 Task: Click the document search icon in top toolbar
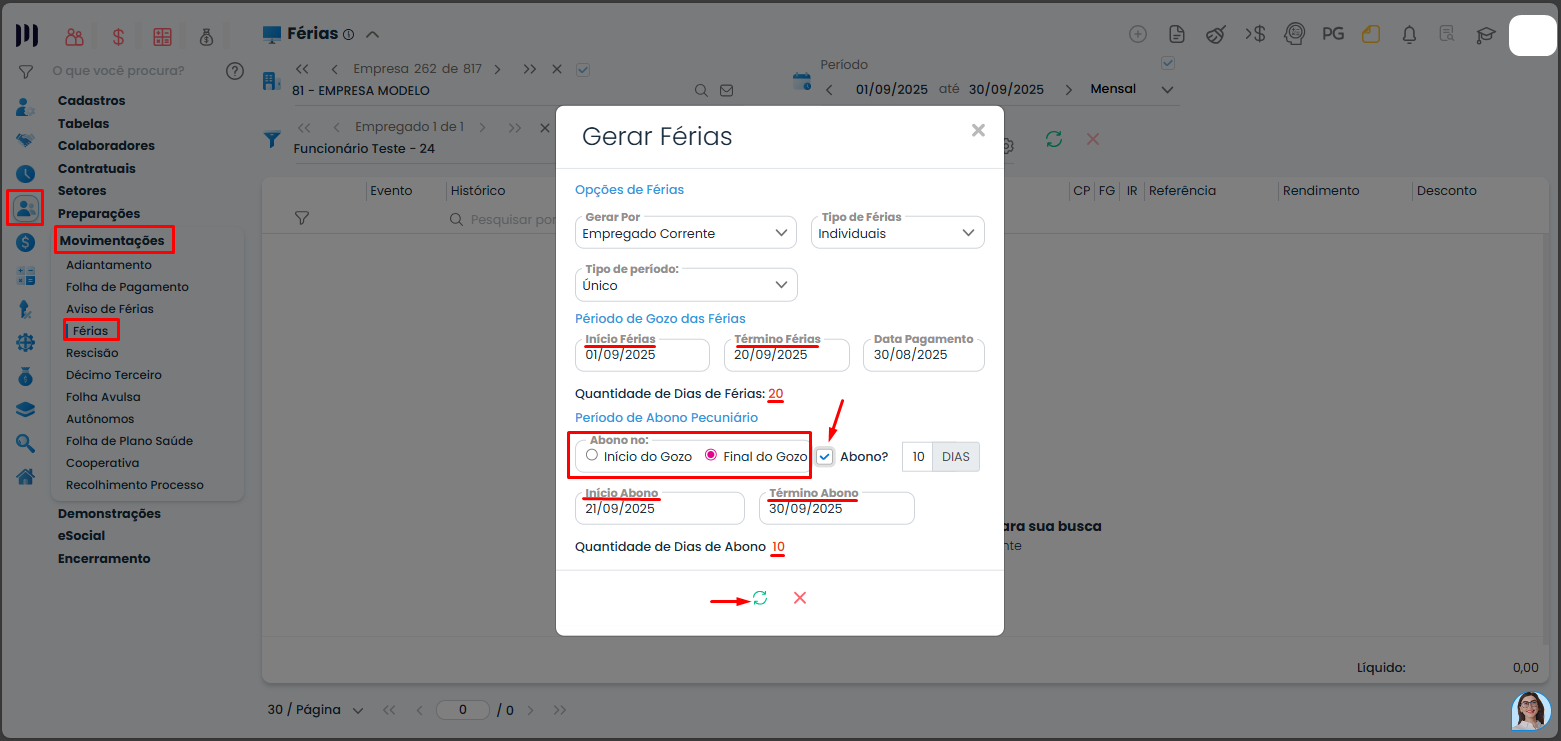[x=1447, y=34]
